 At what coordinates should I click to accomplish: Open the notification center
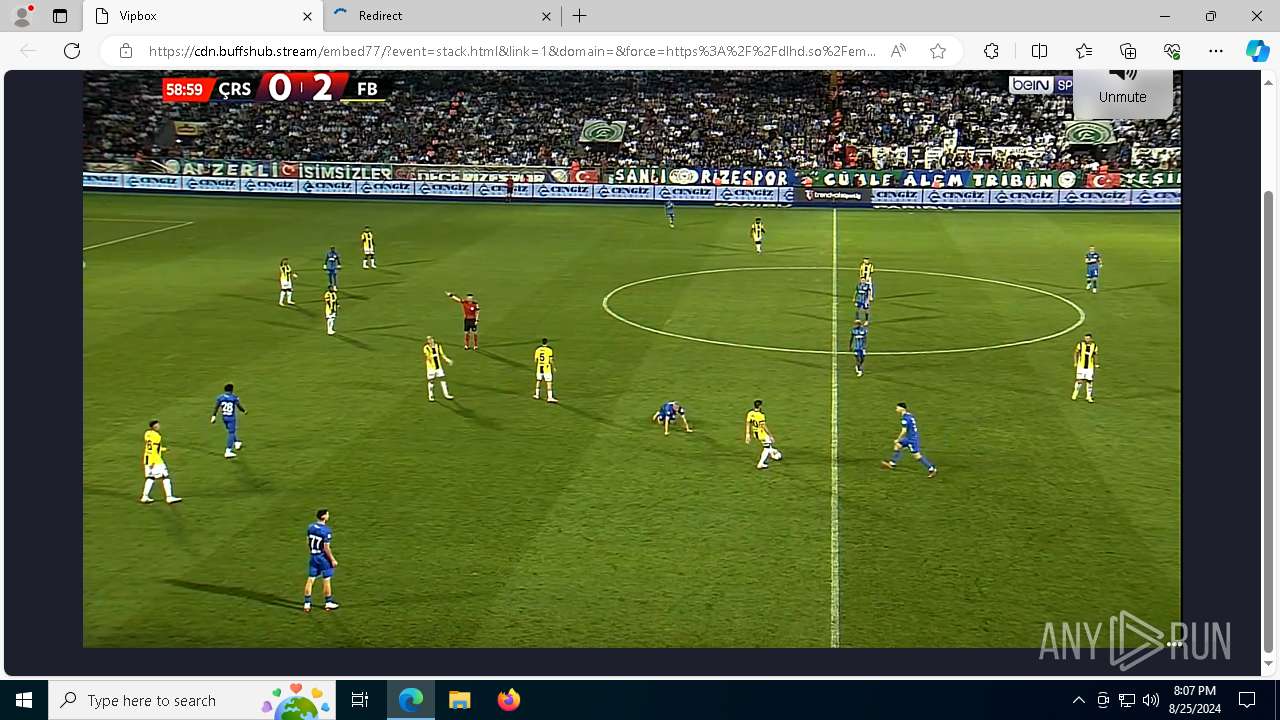coord(1247,700)
